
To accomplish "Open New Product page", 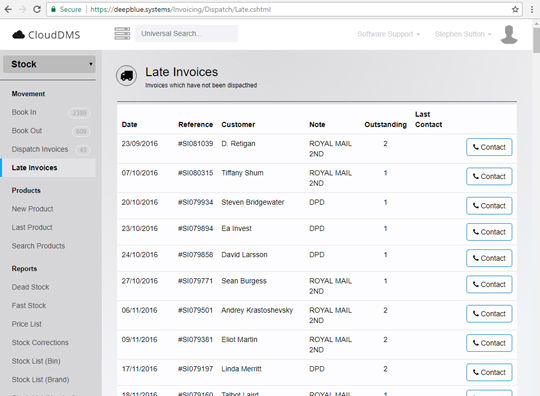I will pyautogui.click(x=32, y=209).
